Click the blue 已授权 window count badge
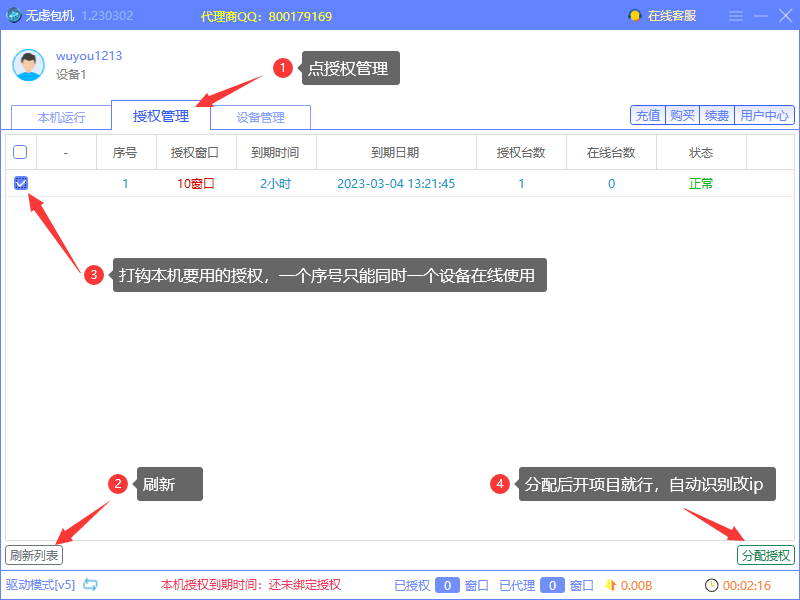This screenshot has width=800, height=600. point(448,585)
